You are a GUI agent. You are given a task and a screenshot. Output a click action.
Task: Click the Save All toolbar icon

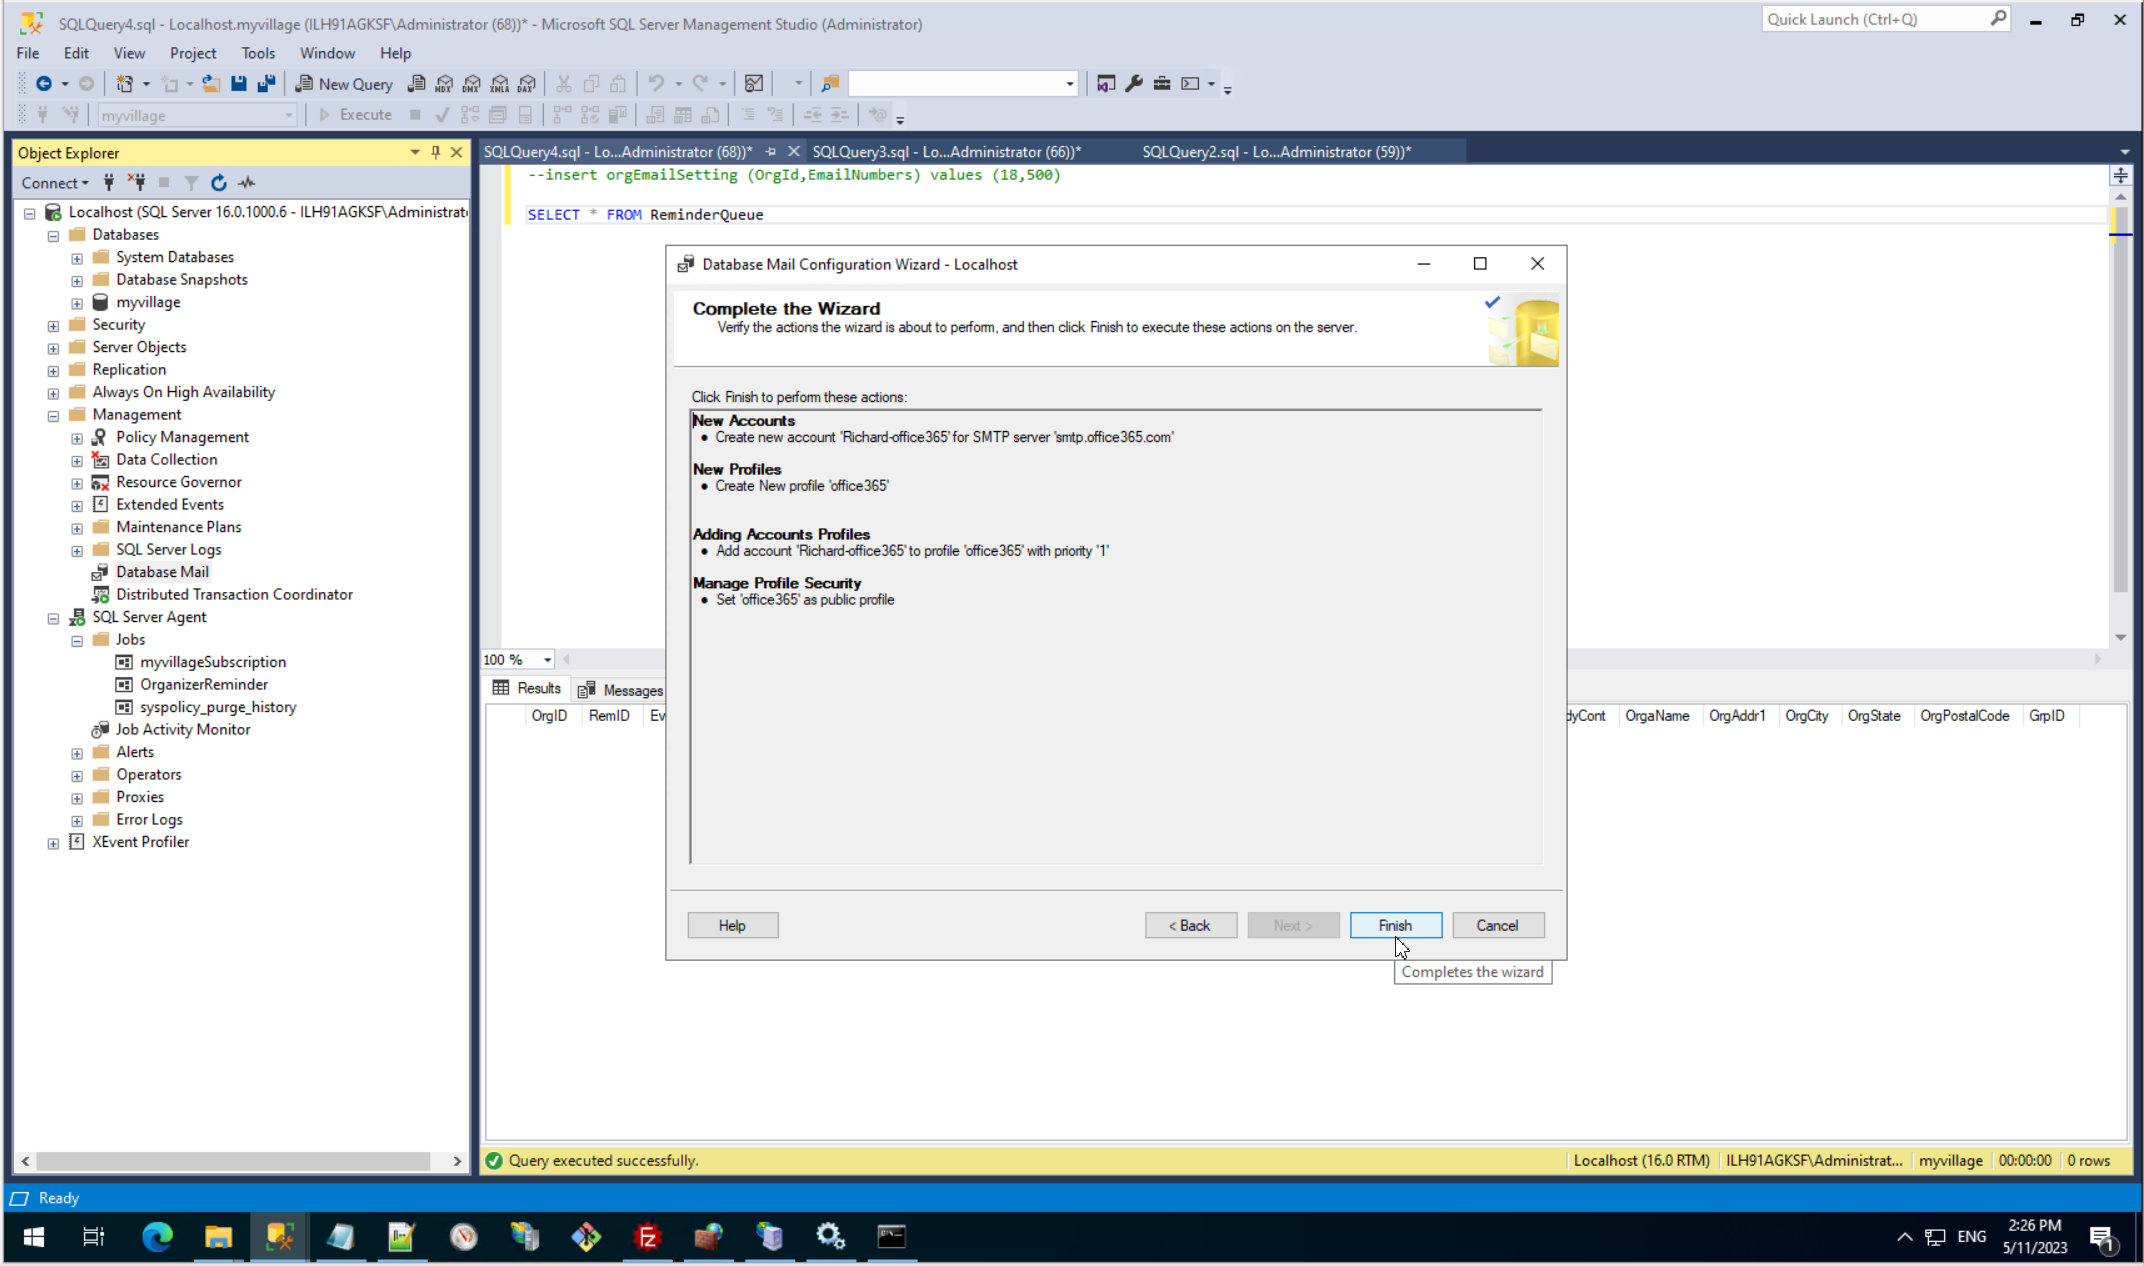tap(266, 84)
